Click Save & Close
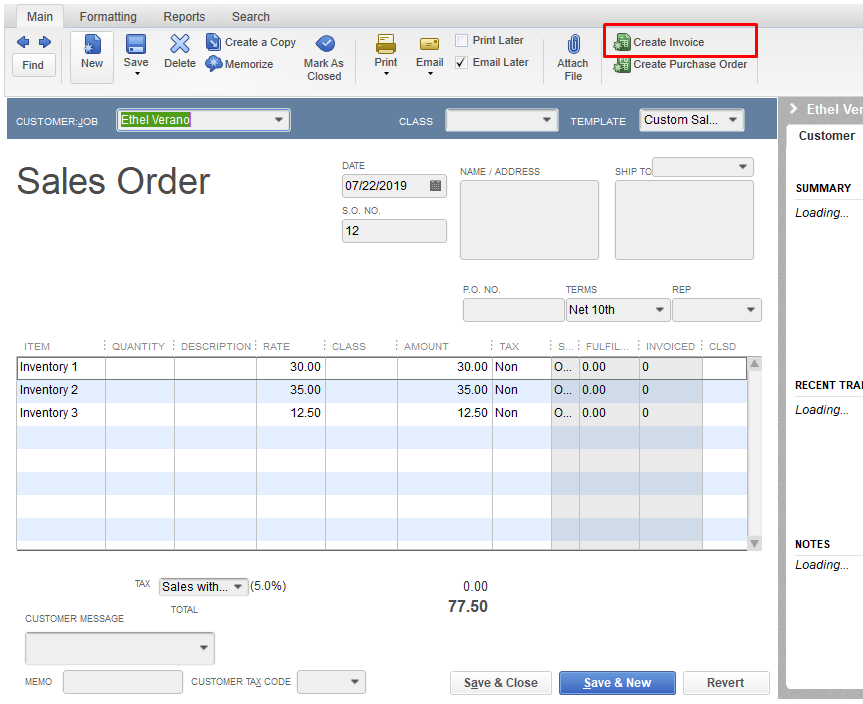Image resolution: width=863 pixels, height=704 pixels. pyautogui.click(x=501, y=683)
